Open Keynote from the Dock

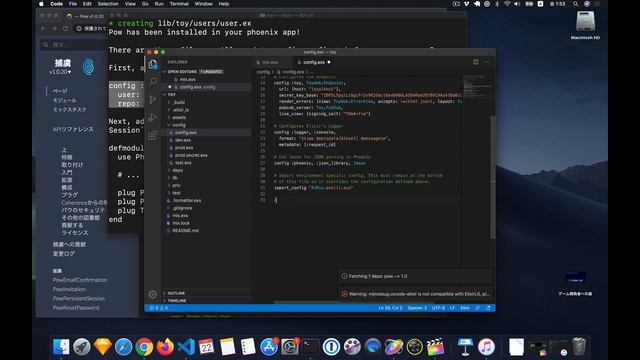465,347
